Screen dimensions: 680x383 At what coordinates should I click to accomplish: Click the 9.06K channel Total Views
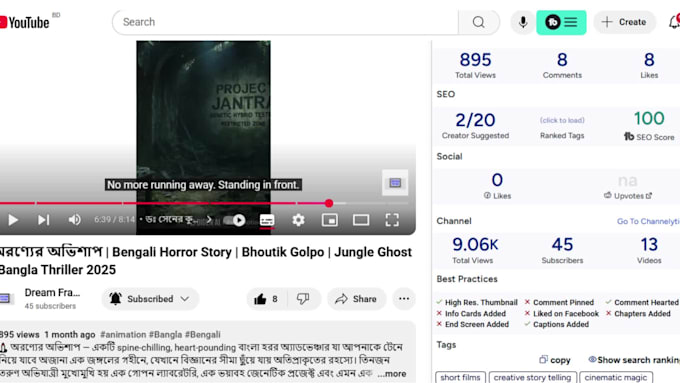[475, 250]
